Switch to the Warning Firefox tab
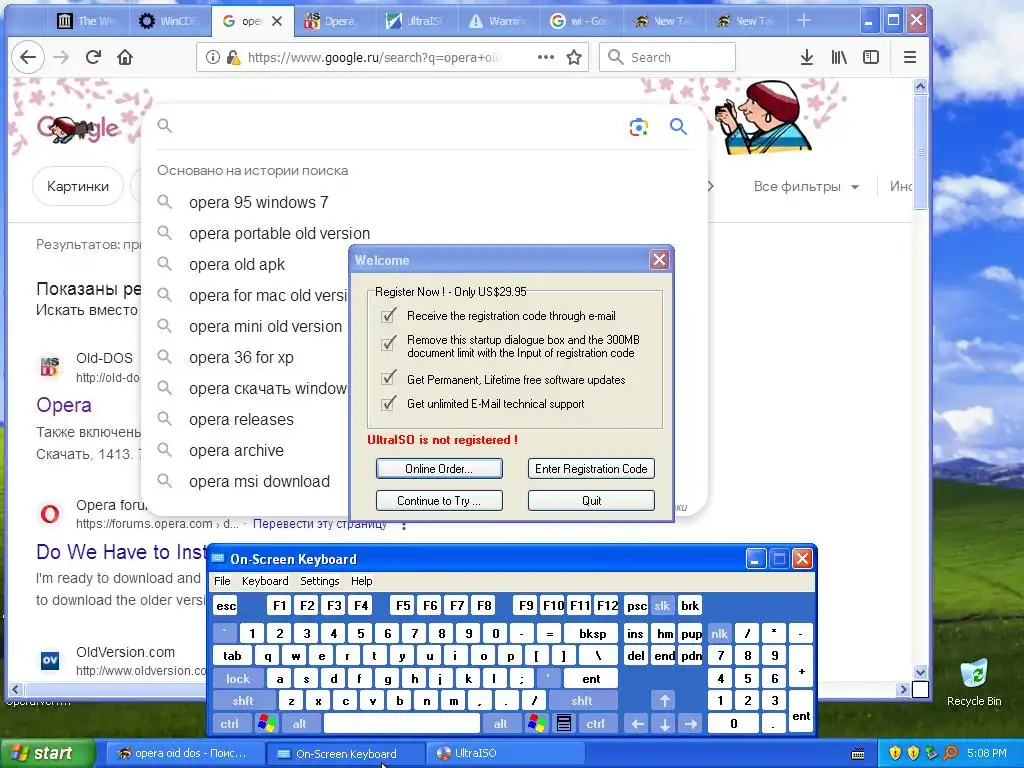The width and height of the screenshot is (1024, 768). coord(498,21)
